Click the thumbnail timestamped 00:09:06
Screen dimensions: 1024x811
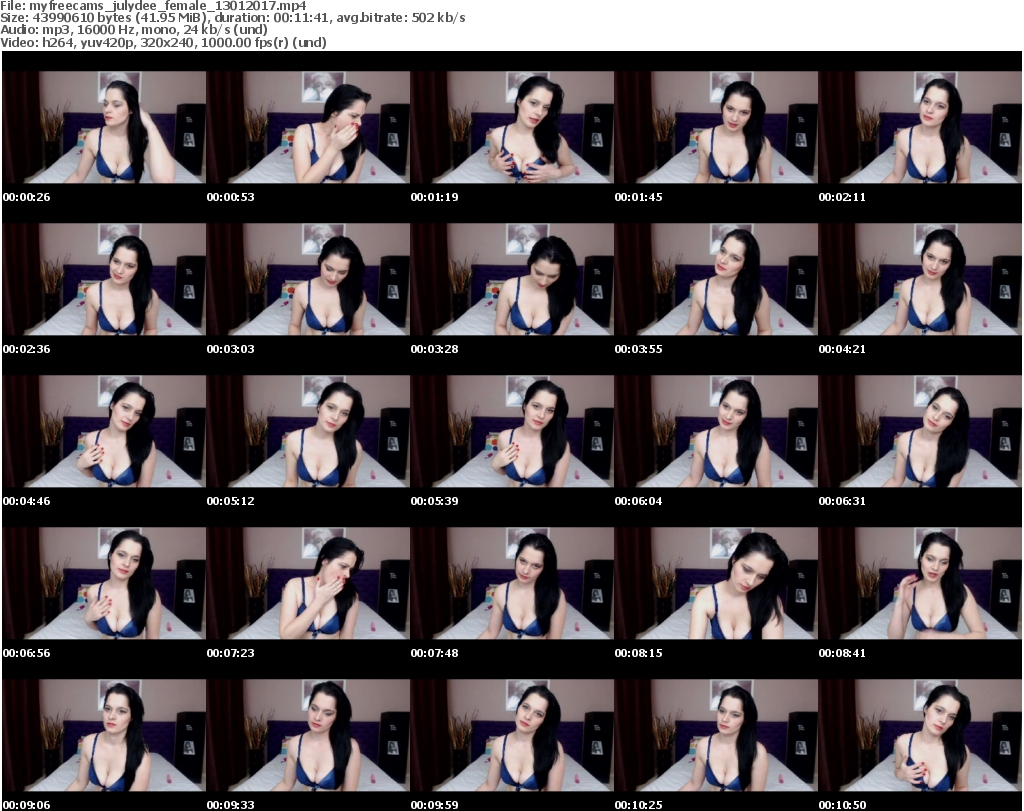[104, 736]
